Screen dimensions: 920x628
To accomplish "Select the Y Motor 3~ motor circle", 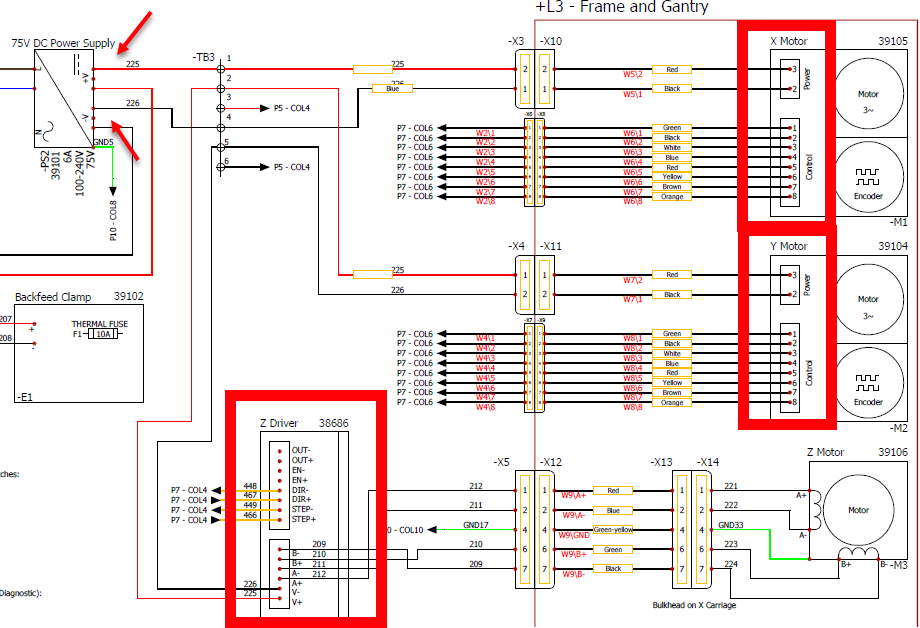I will pos(868,303).
